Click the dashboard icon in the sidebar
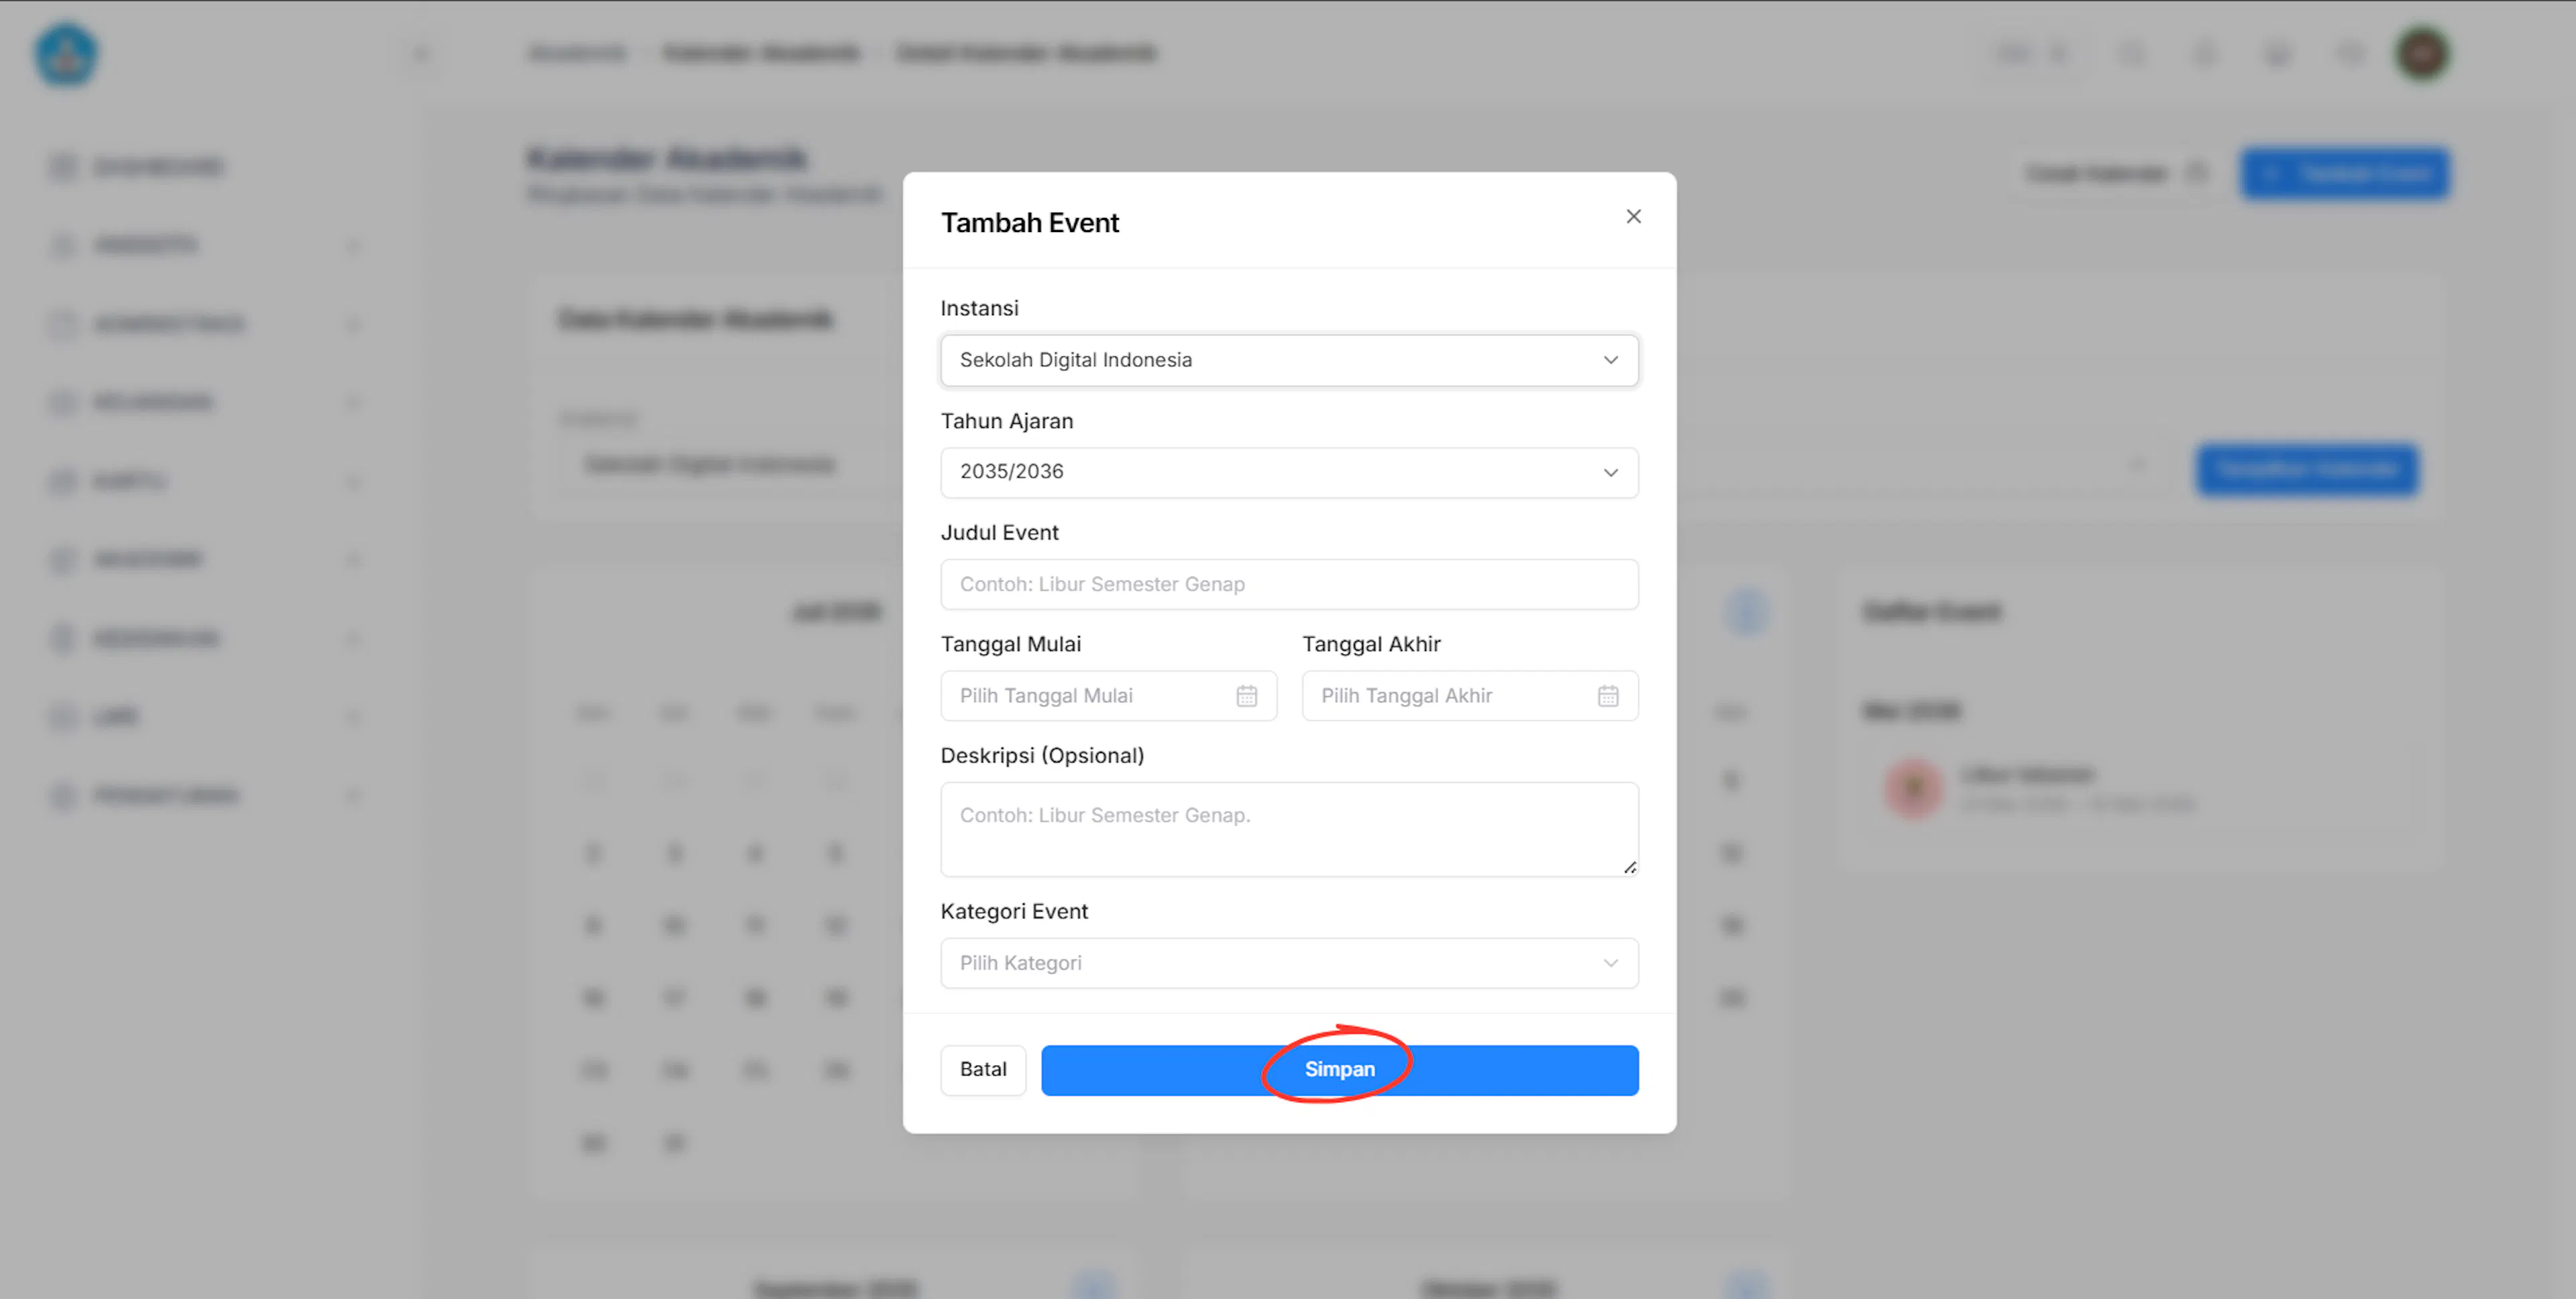Viewport: 2576px width, 1299px height. point(62,167)
